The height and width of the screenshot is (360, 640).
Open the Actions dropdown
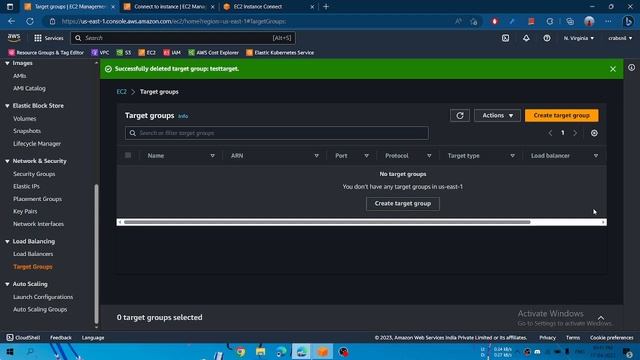point(497,116)
